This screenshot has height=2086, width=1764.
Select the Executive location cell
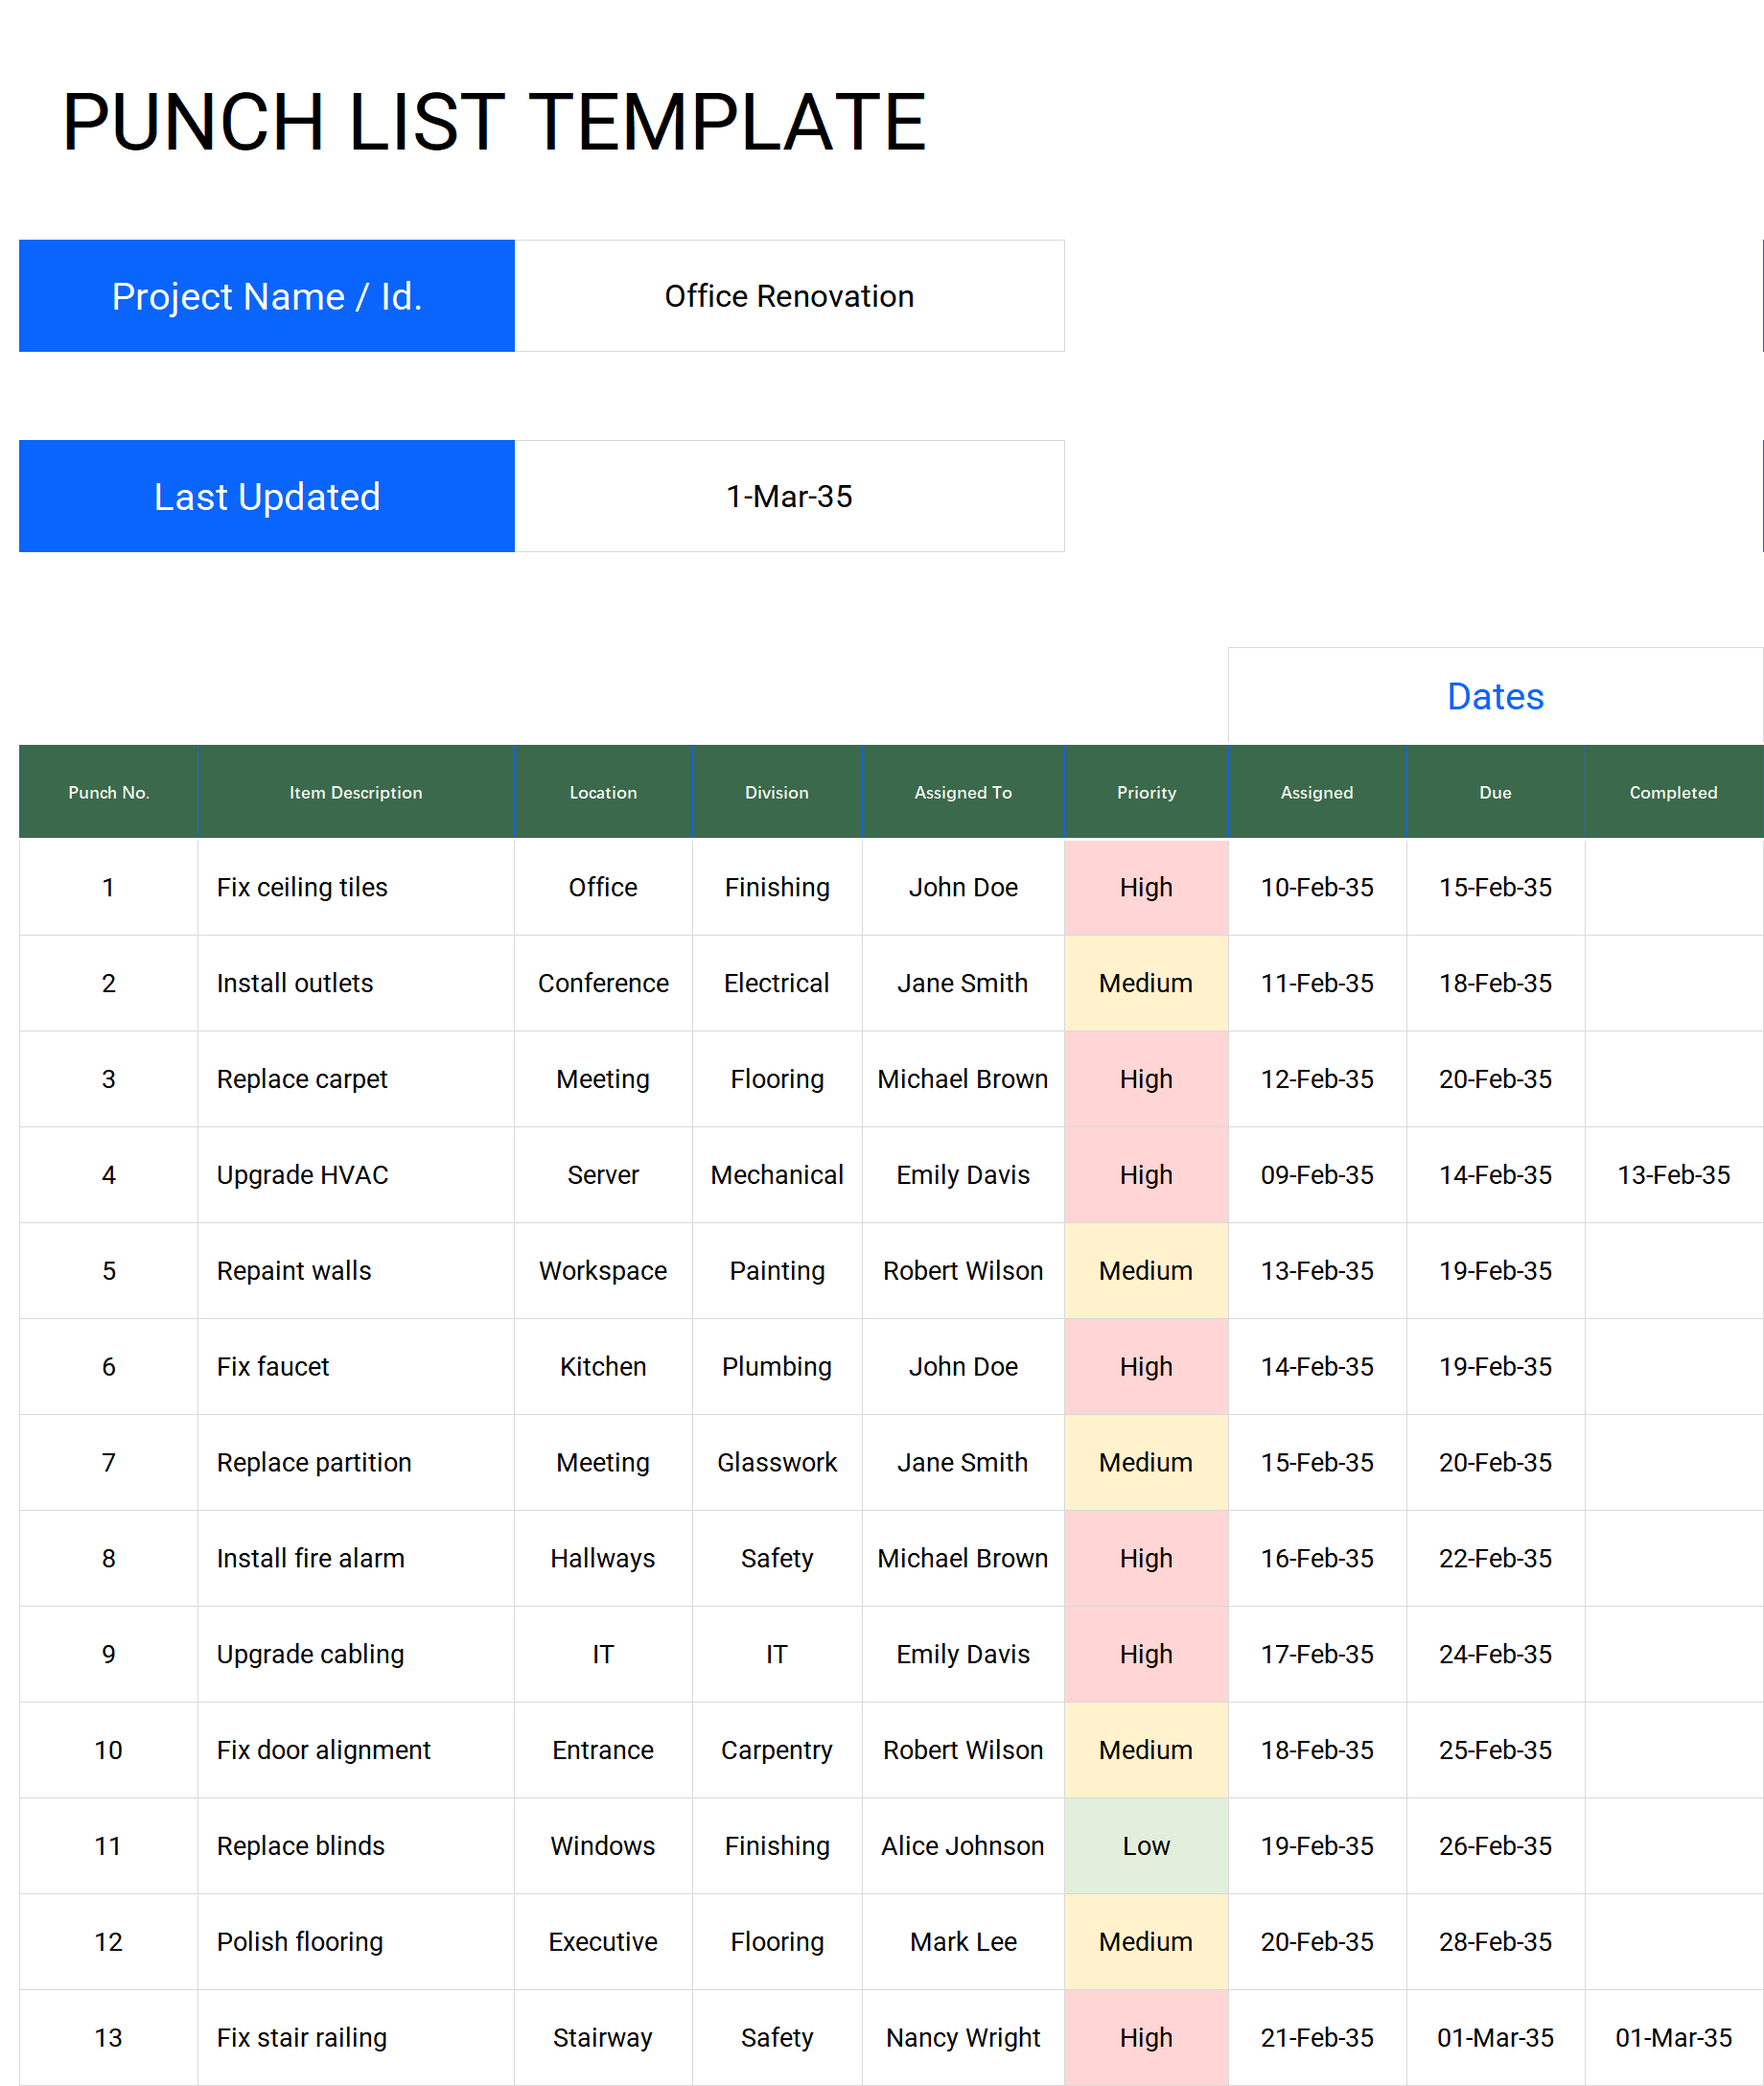click(603, 1942)
